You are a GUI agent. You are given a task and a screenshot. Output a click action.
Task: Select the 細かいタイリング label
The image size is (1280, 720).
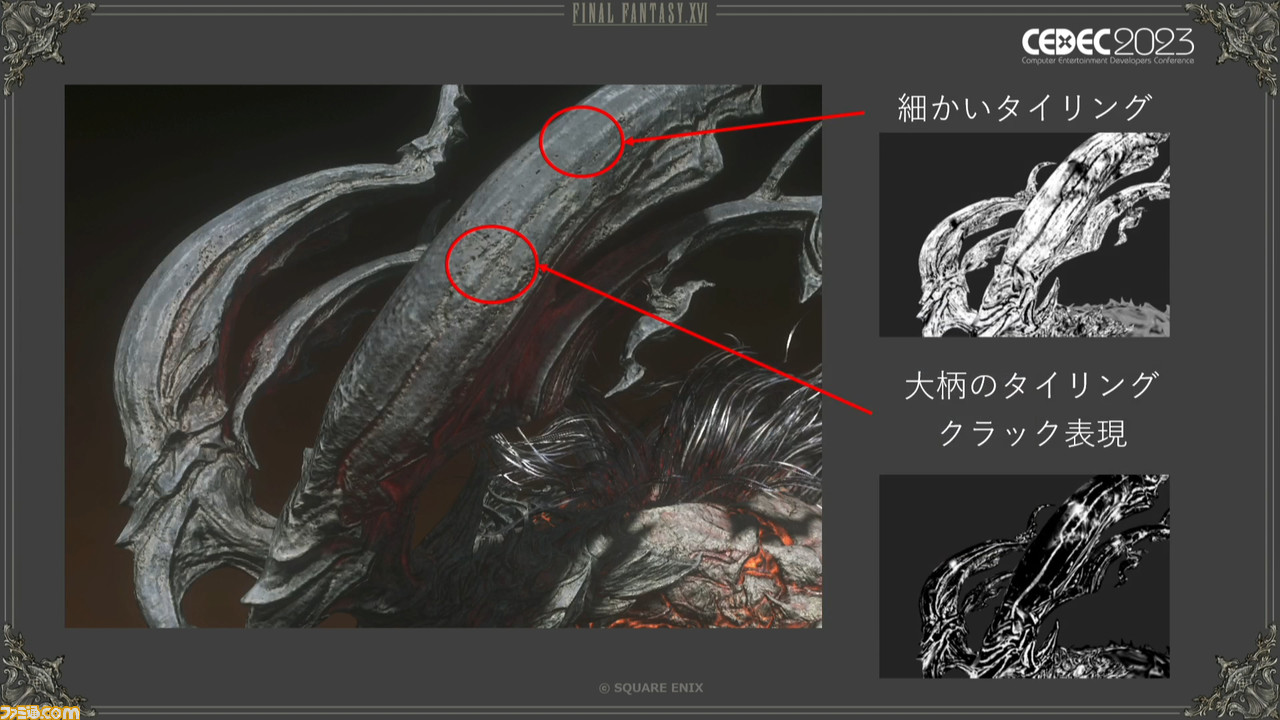click(1025, 107)
